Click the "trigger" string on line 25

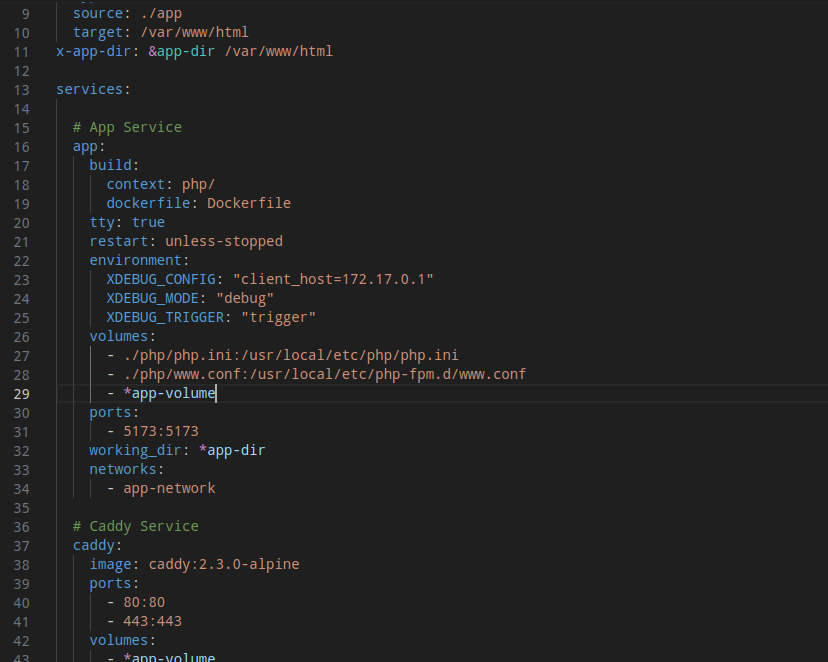coord(278,317)
